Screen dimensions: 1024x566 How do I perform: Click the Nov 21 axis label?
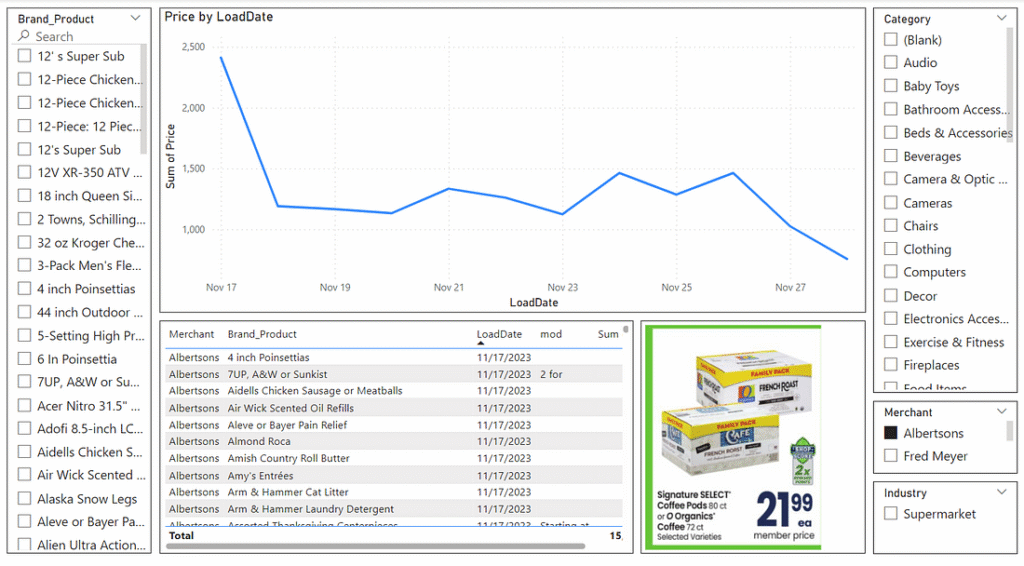(x=449, y=287)
